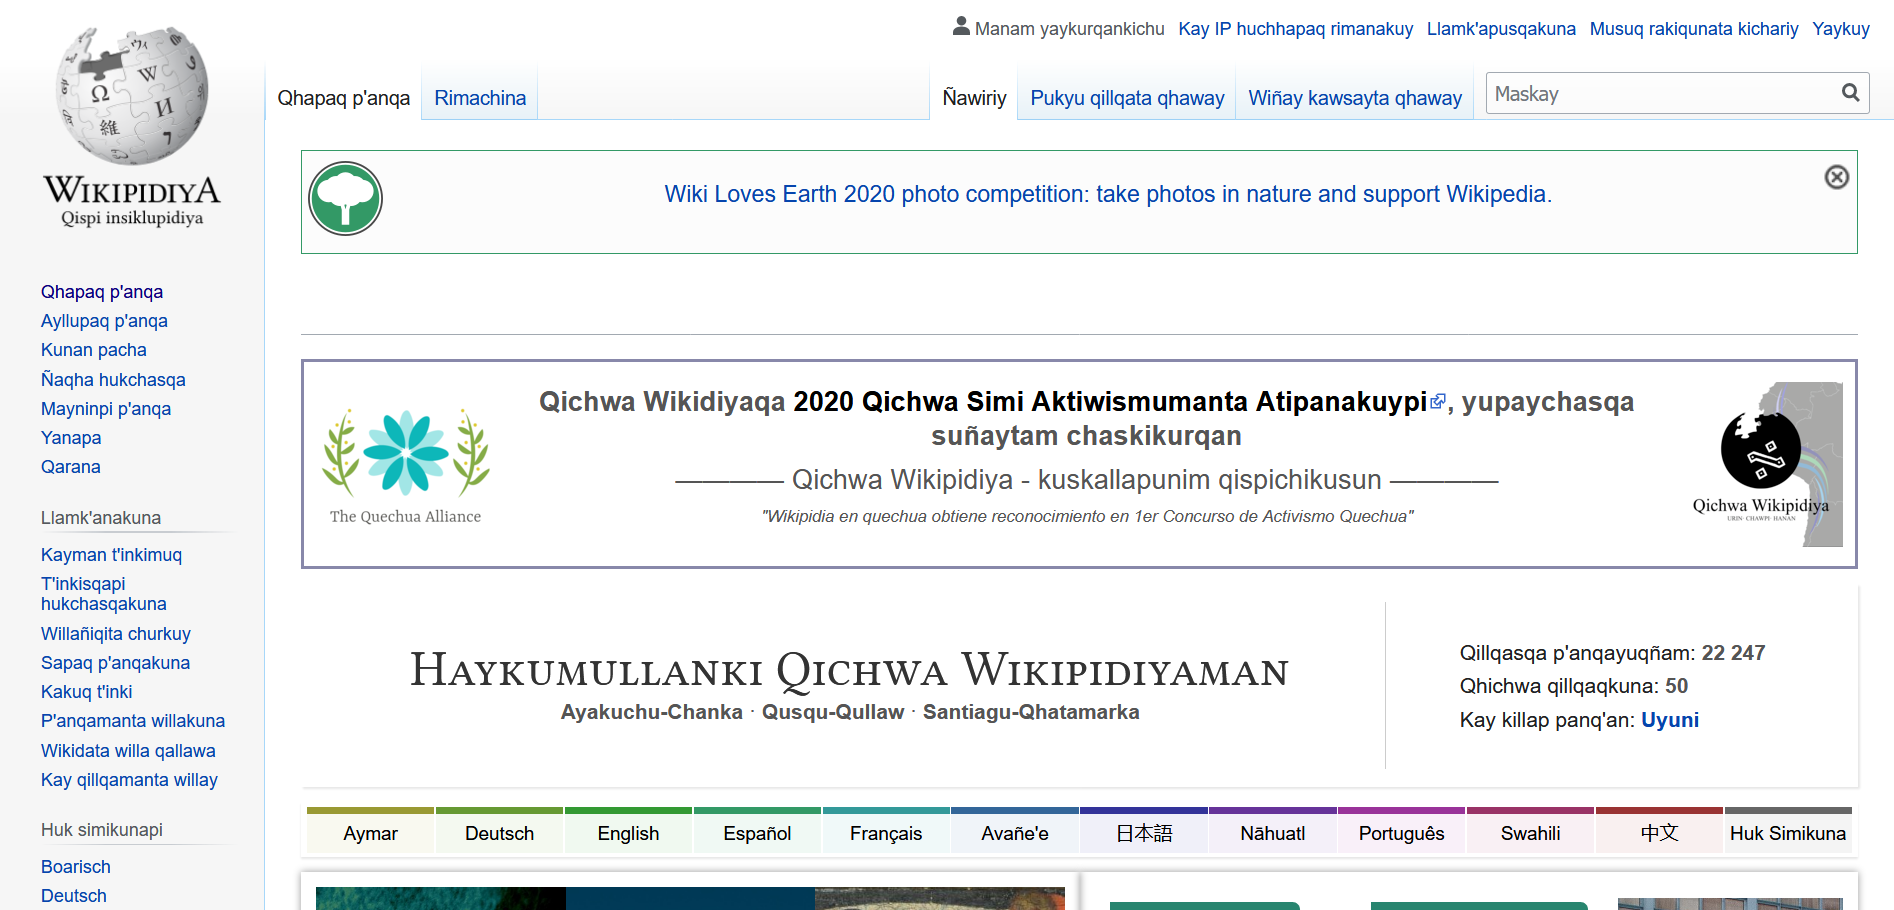The height and width of the screenshot is (910, 1894).
Task: Select the Avañe'e language button
Action: (1015, 831)
